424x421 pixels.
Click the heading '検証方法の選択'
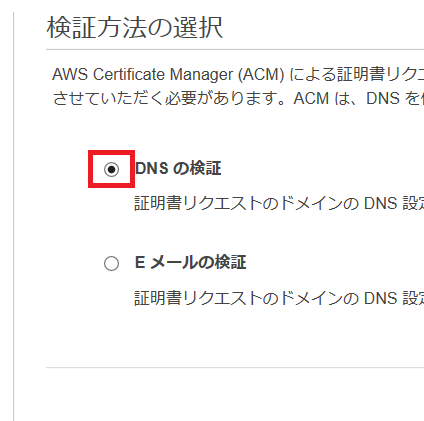[x=135, y=28]
